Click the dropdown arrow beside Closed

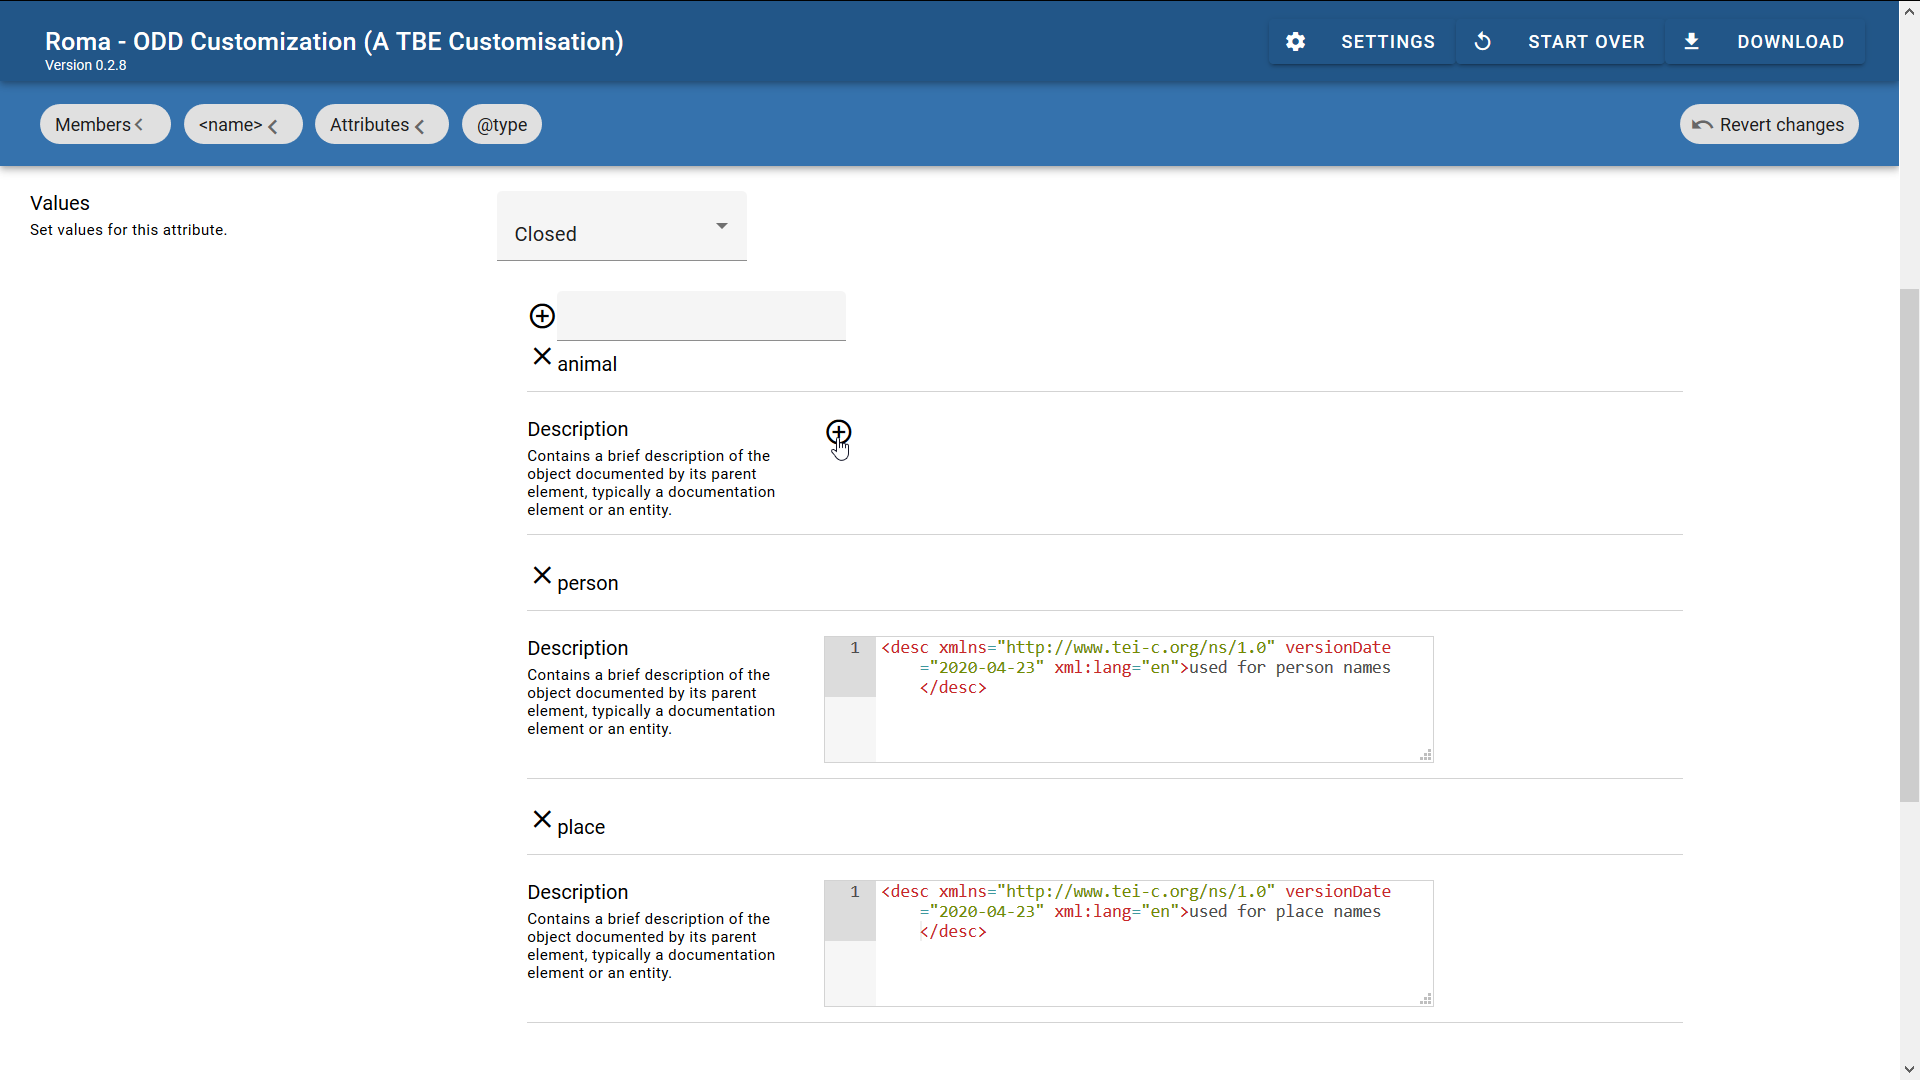[722, 226]
